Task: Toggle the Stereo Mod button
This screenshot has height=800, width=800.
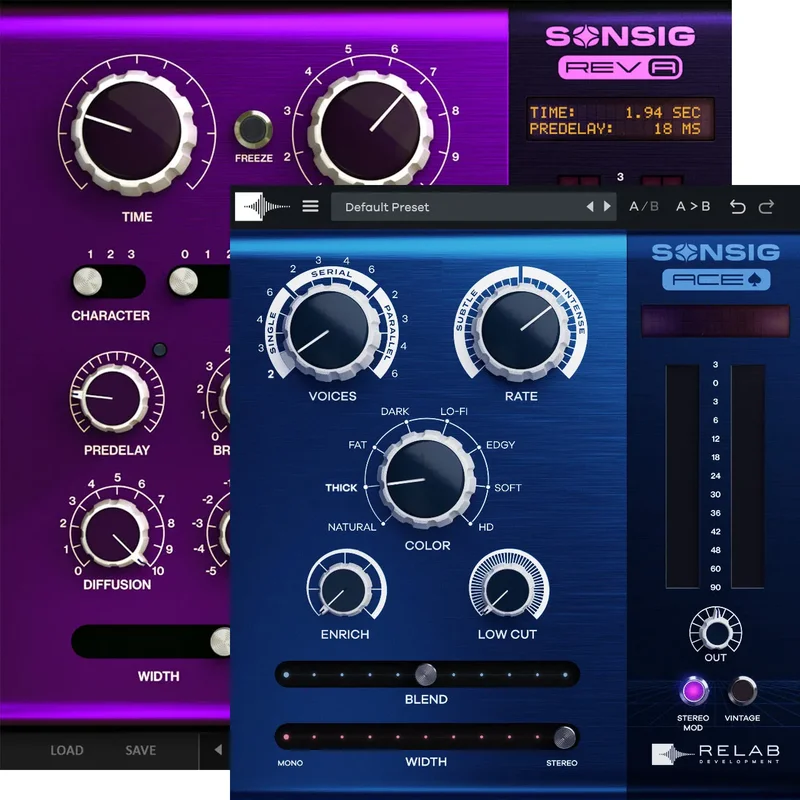Action: (x=694, y=691)
